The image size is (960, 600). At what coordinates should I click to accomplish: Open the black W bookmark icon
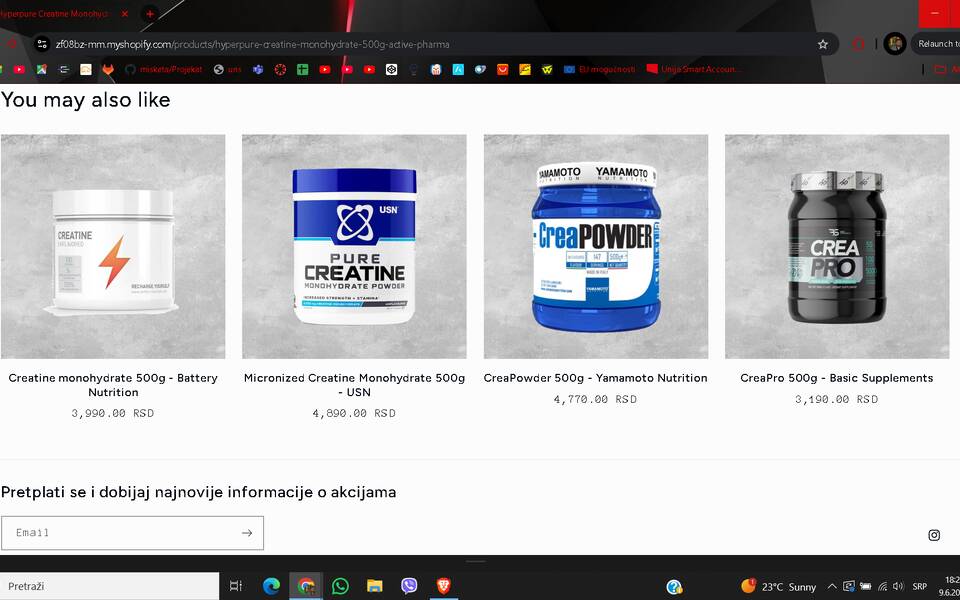pyautogui.click(x=547, y=69)
